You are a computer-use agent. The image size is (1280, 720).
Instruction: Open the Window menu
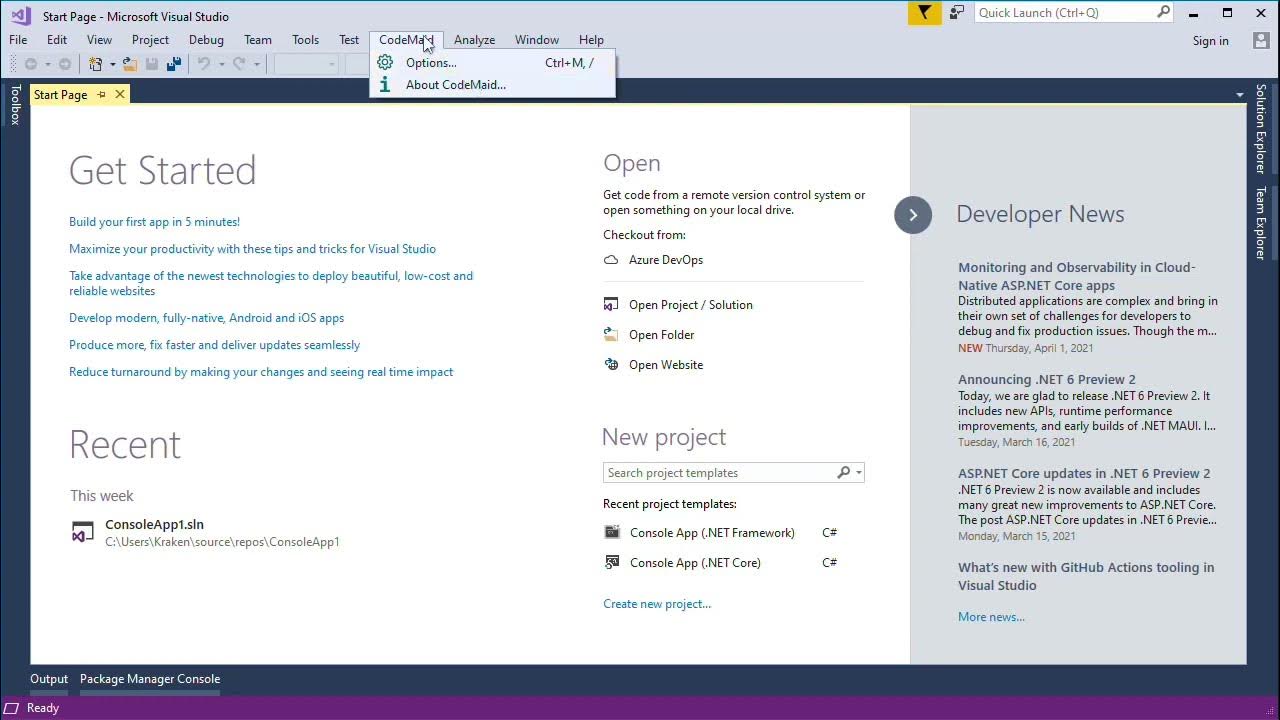537,40
